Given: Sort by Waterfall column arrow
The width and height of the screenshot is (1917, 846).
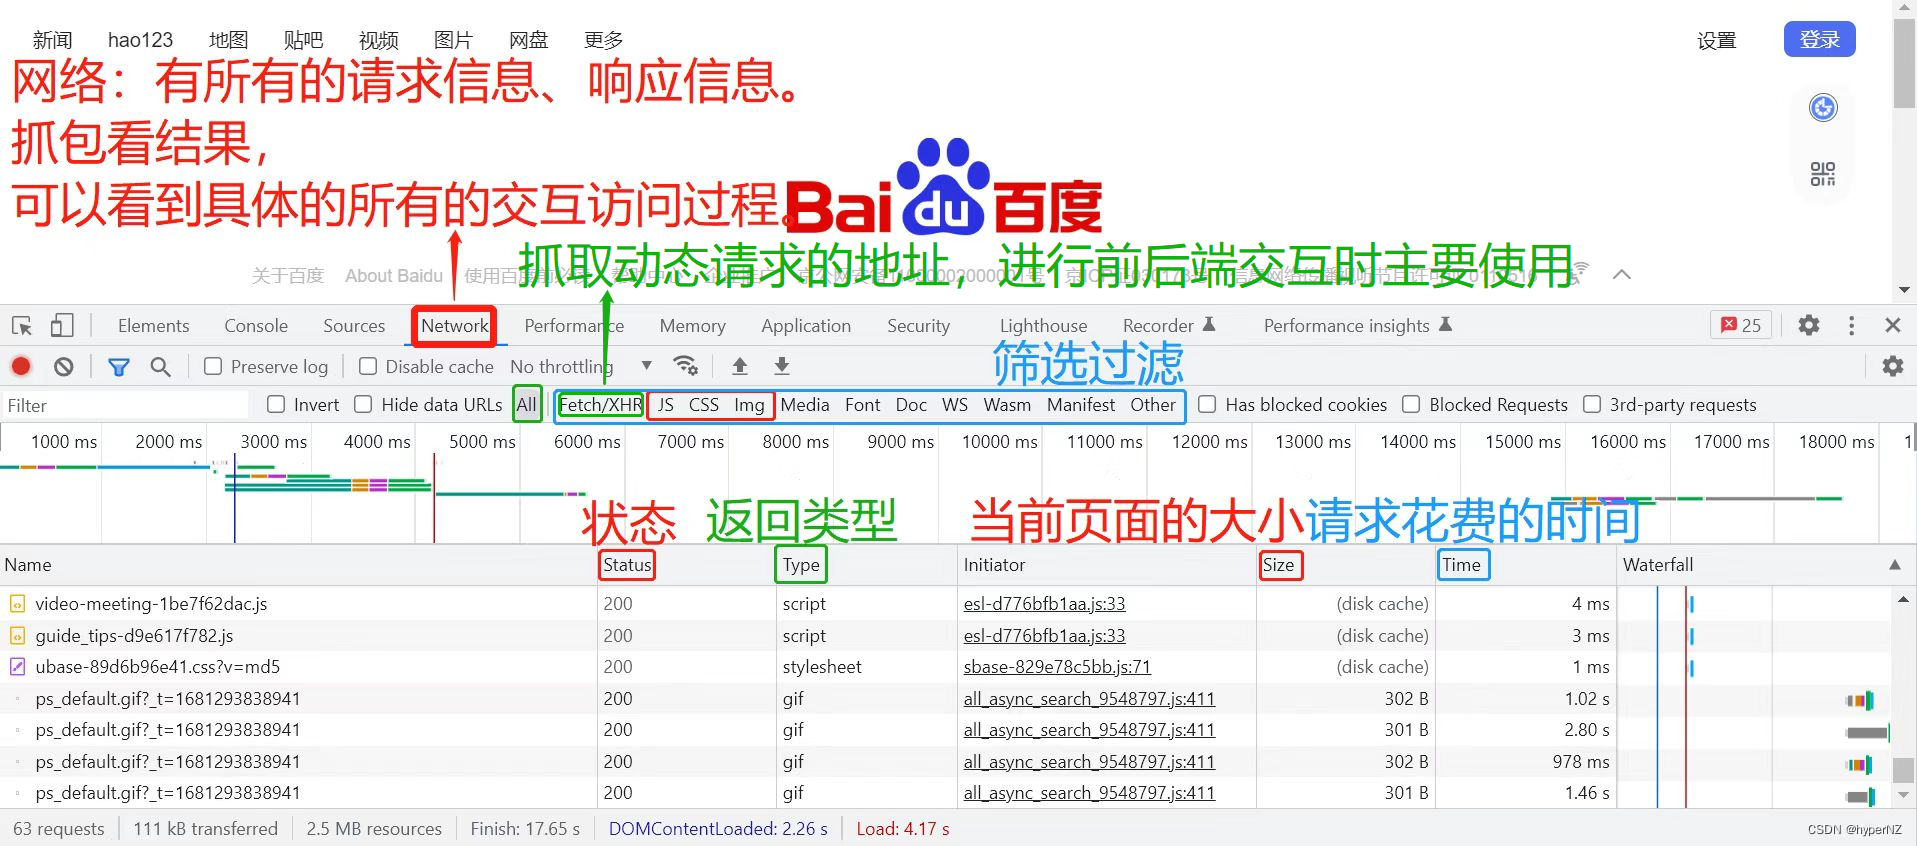Looking at the screenshot, I should 1895,565.
